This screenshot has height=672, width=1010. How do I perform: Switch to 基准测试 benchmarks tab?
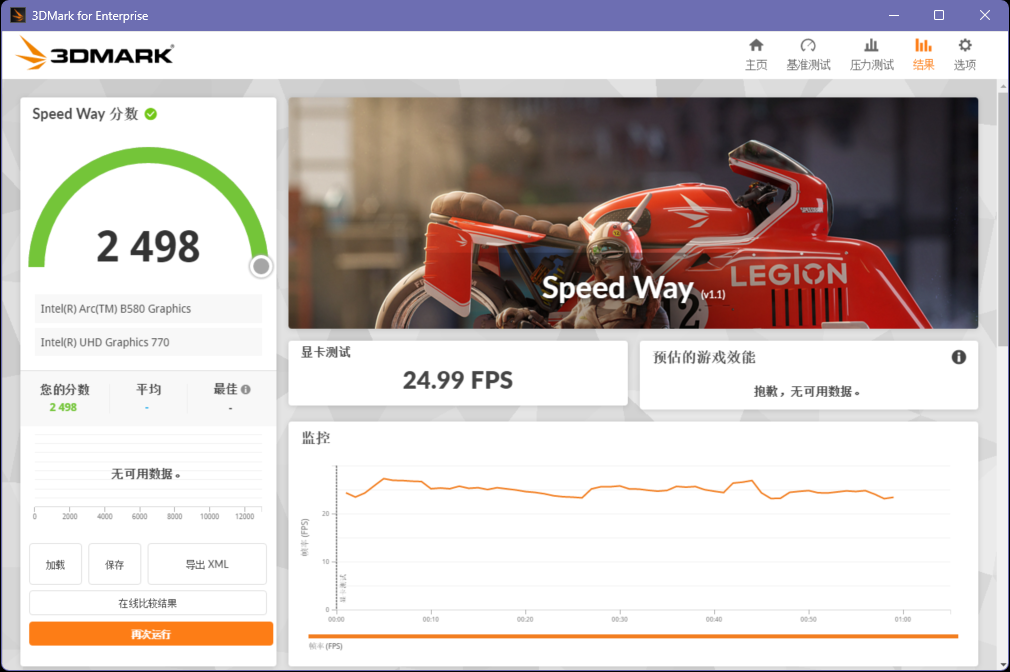808,54
